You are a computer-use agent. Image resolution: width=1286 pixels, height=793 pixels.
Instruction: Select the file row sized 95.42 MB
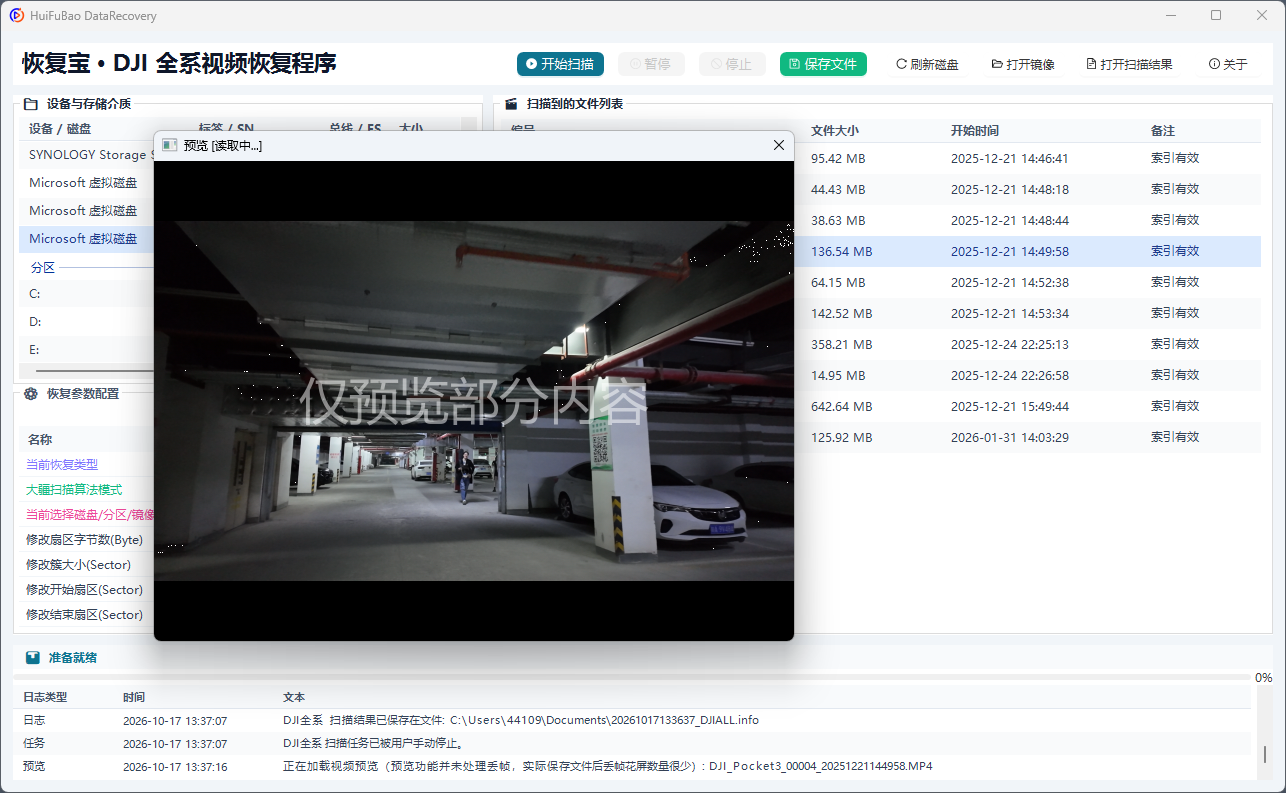pos(1027,158)
